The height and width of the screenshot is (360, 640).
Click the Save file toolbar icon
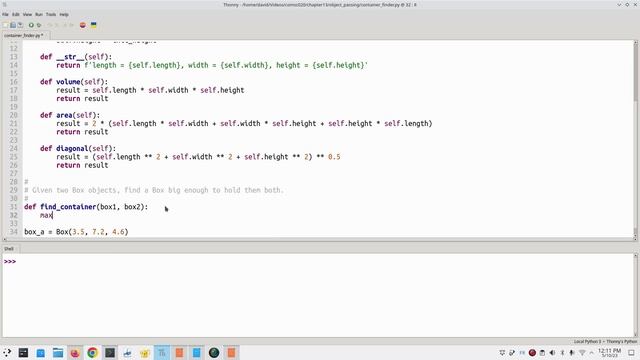tap(20, 25)
